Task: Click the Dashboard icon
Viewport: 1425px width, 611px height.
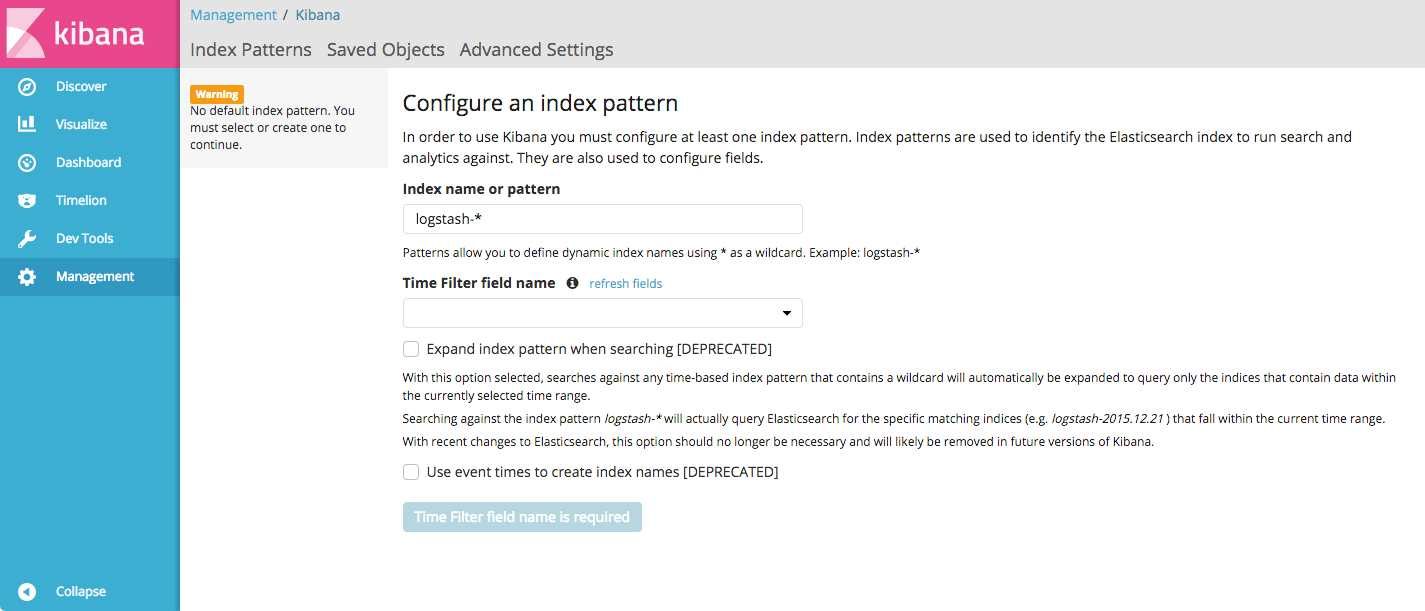Action: (x=27, y=162)
